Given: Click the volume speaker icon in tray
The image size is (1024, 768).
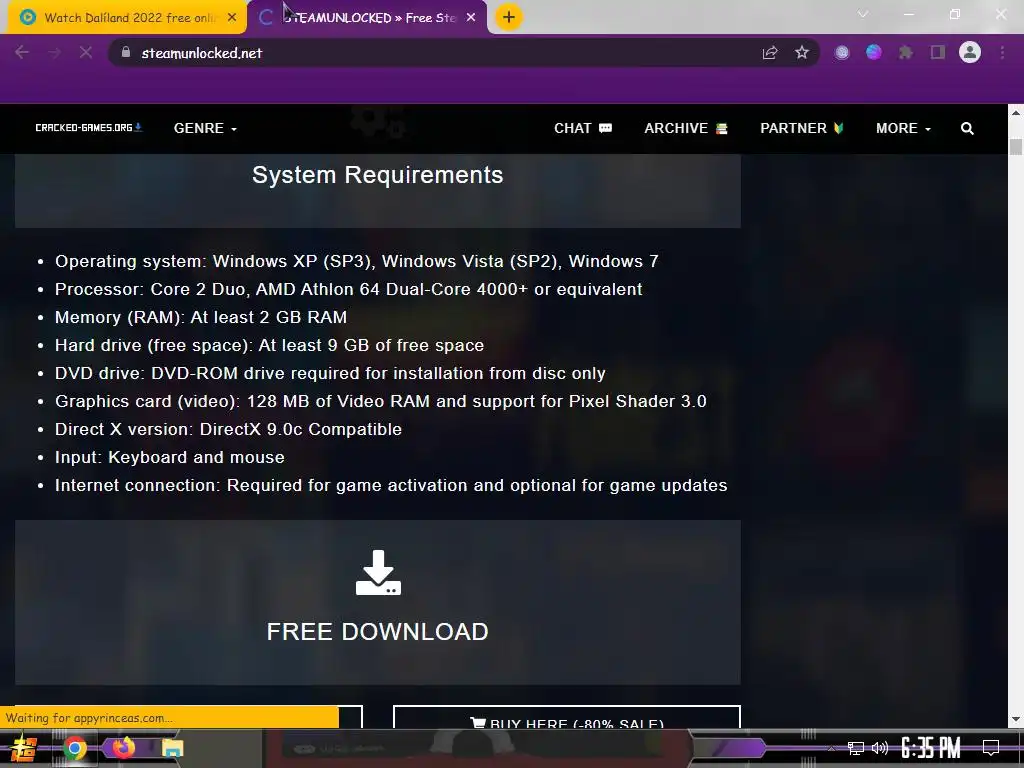Looking at the screenshot, I should (880, 748).
